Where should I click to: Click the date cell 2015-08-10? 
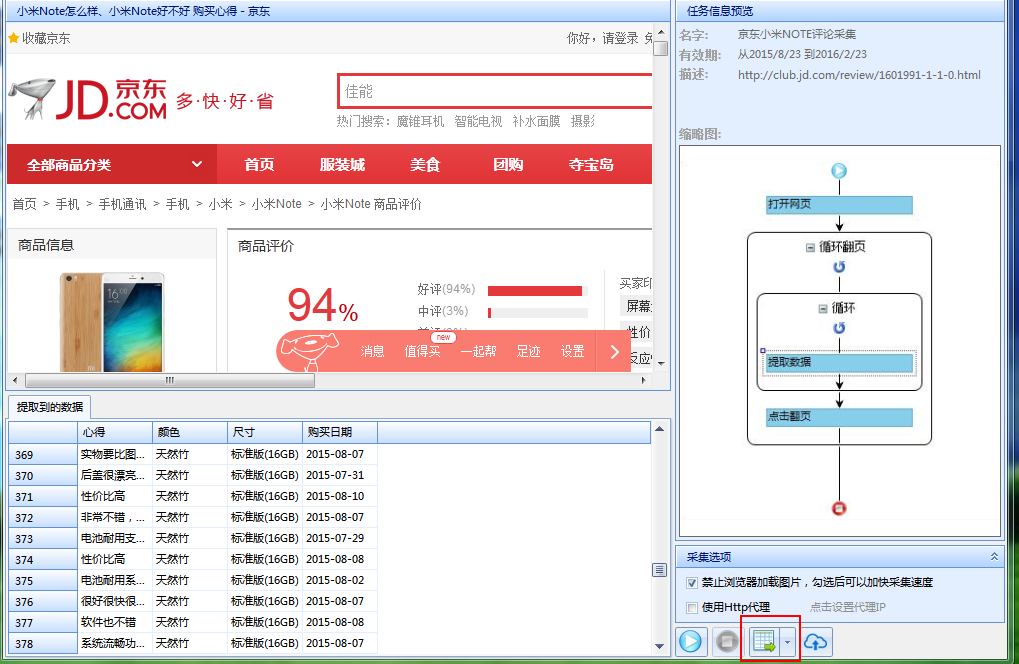tap(340, 496)
